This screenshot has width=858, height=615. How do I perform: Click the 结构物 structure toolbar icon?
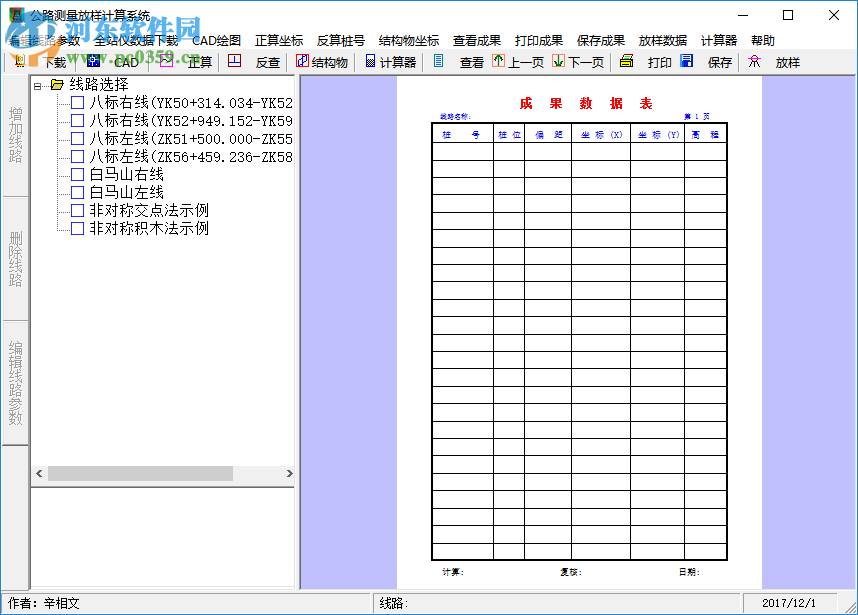303,61
